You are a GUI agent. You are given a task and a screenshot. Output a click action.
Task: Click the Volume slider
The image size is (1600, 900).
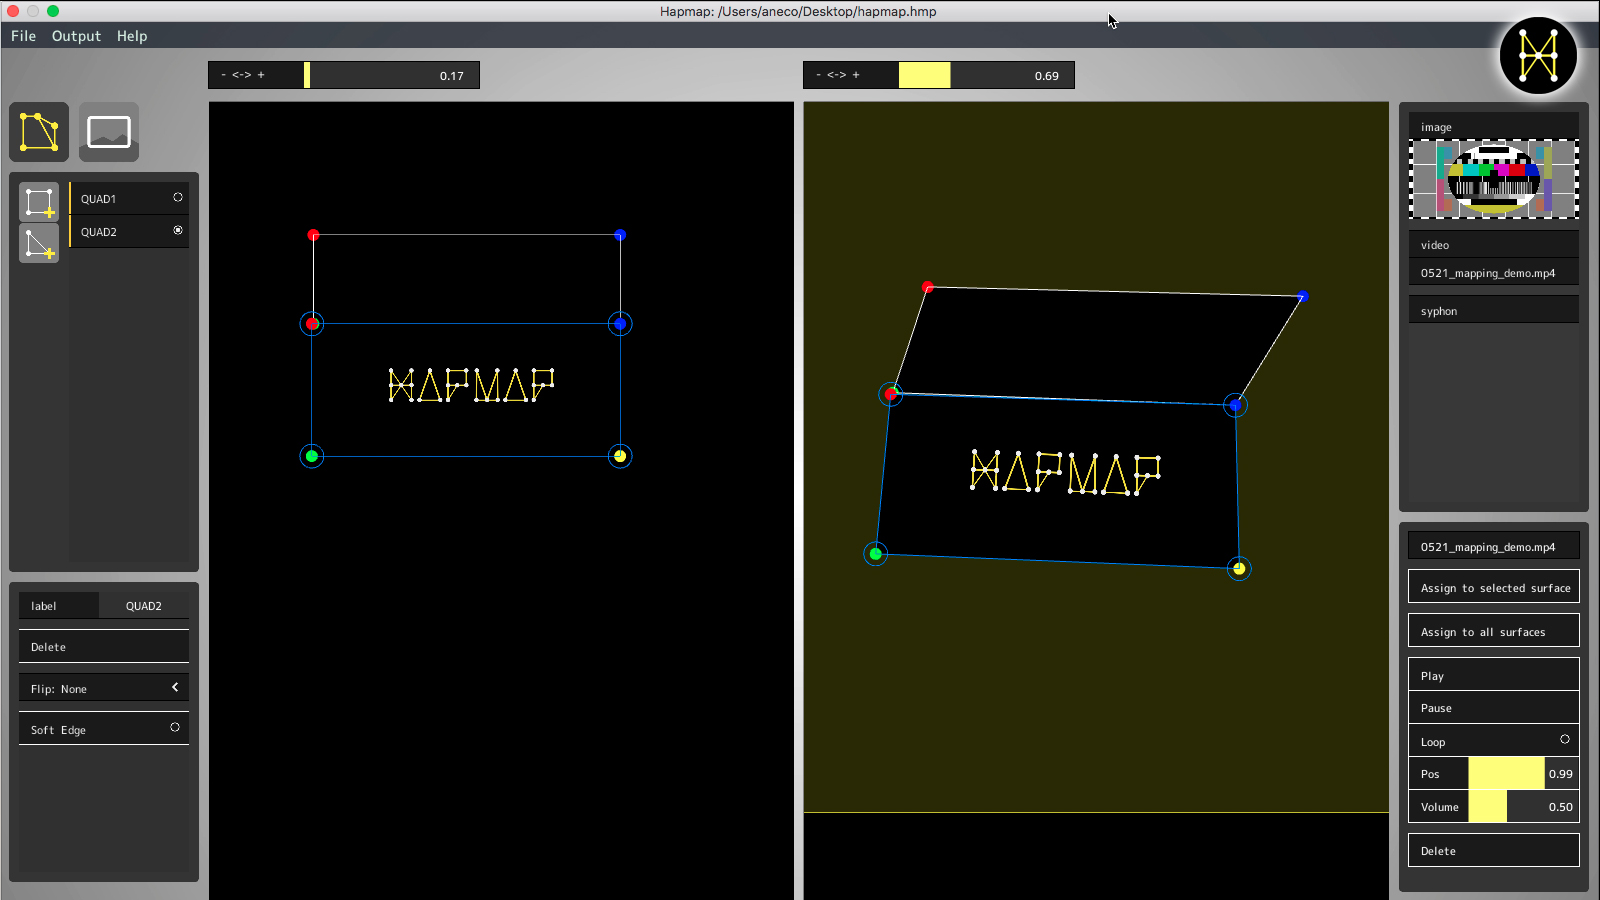pos(1523,807)
